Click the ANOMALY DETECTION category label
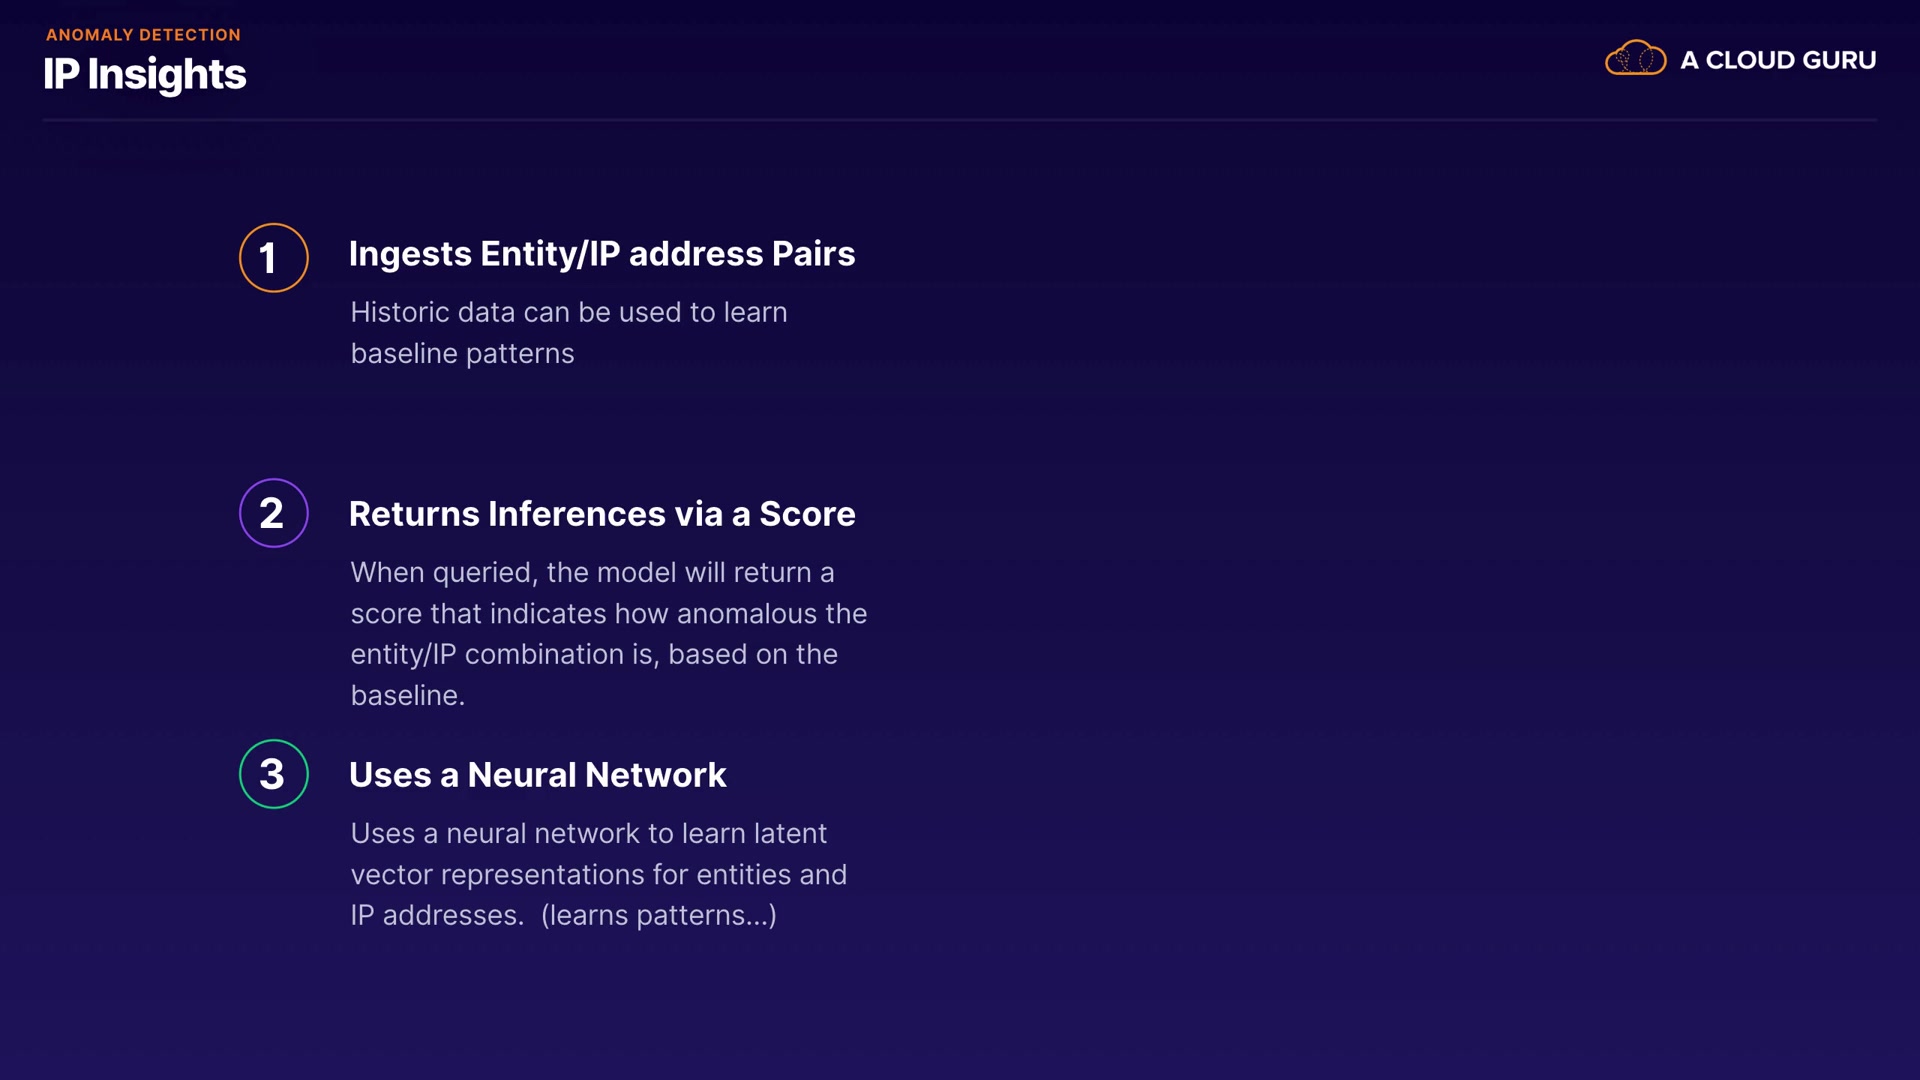The width and height of the screenshot is (1920, 1080). (143, 35)
